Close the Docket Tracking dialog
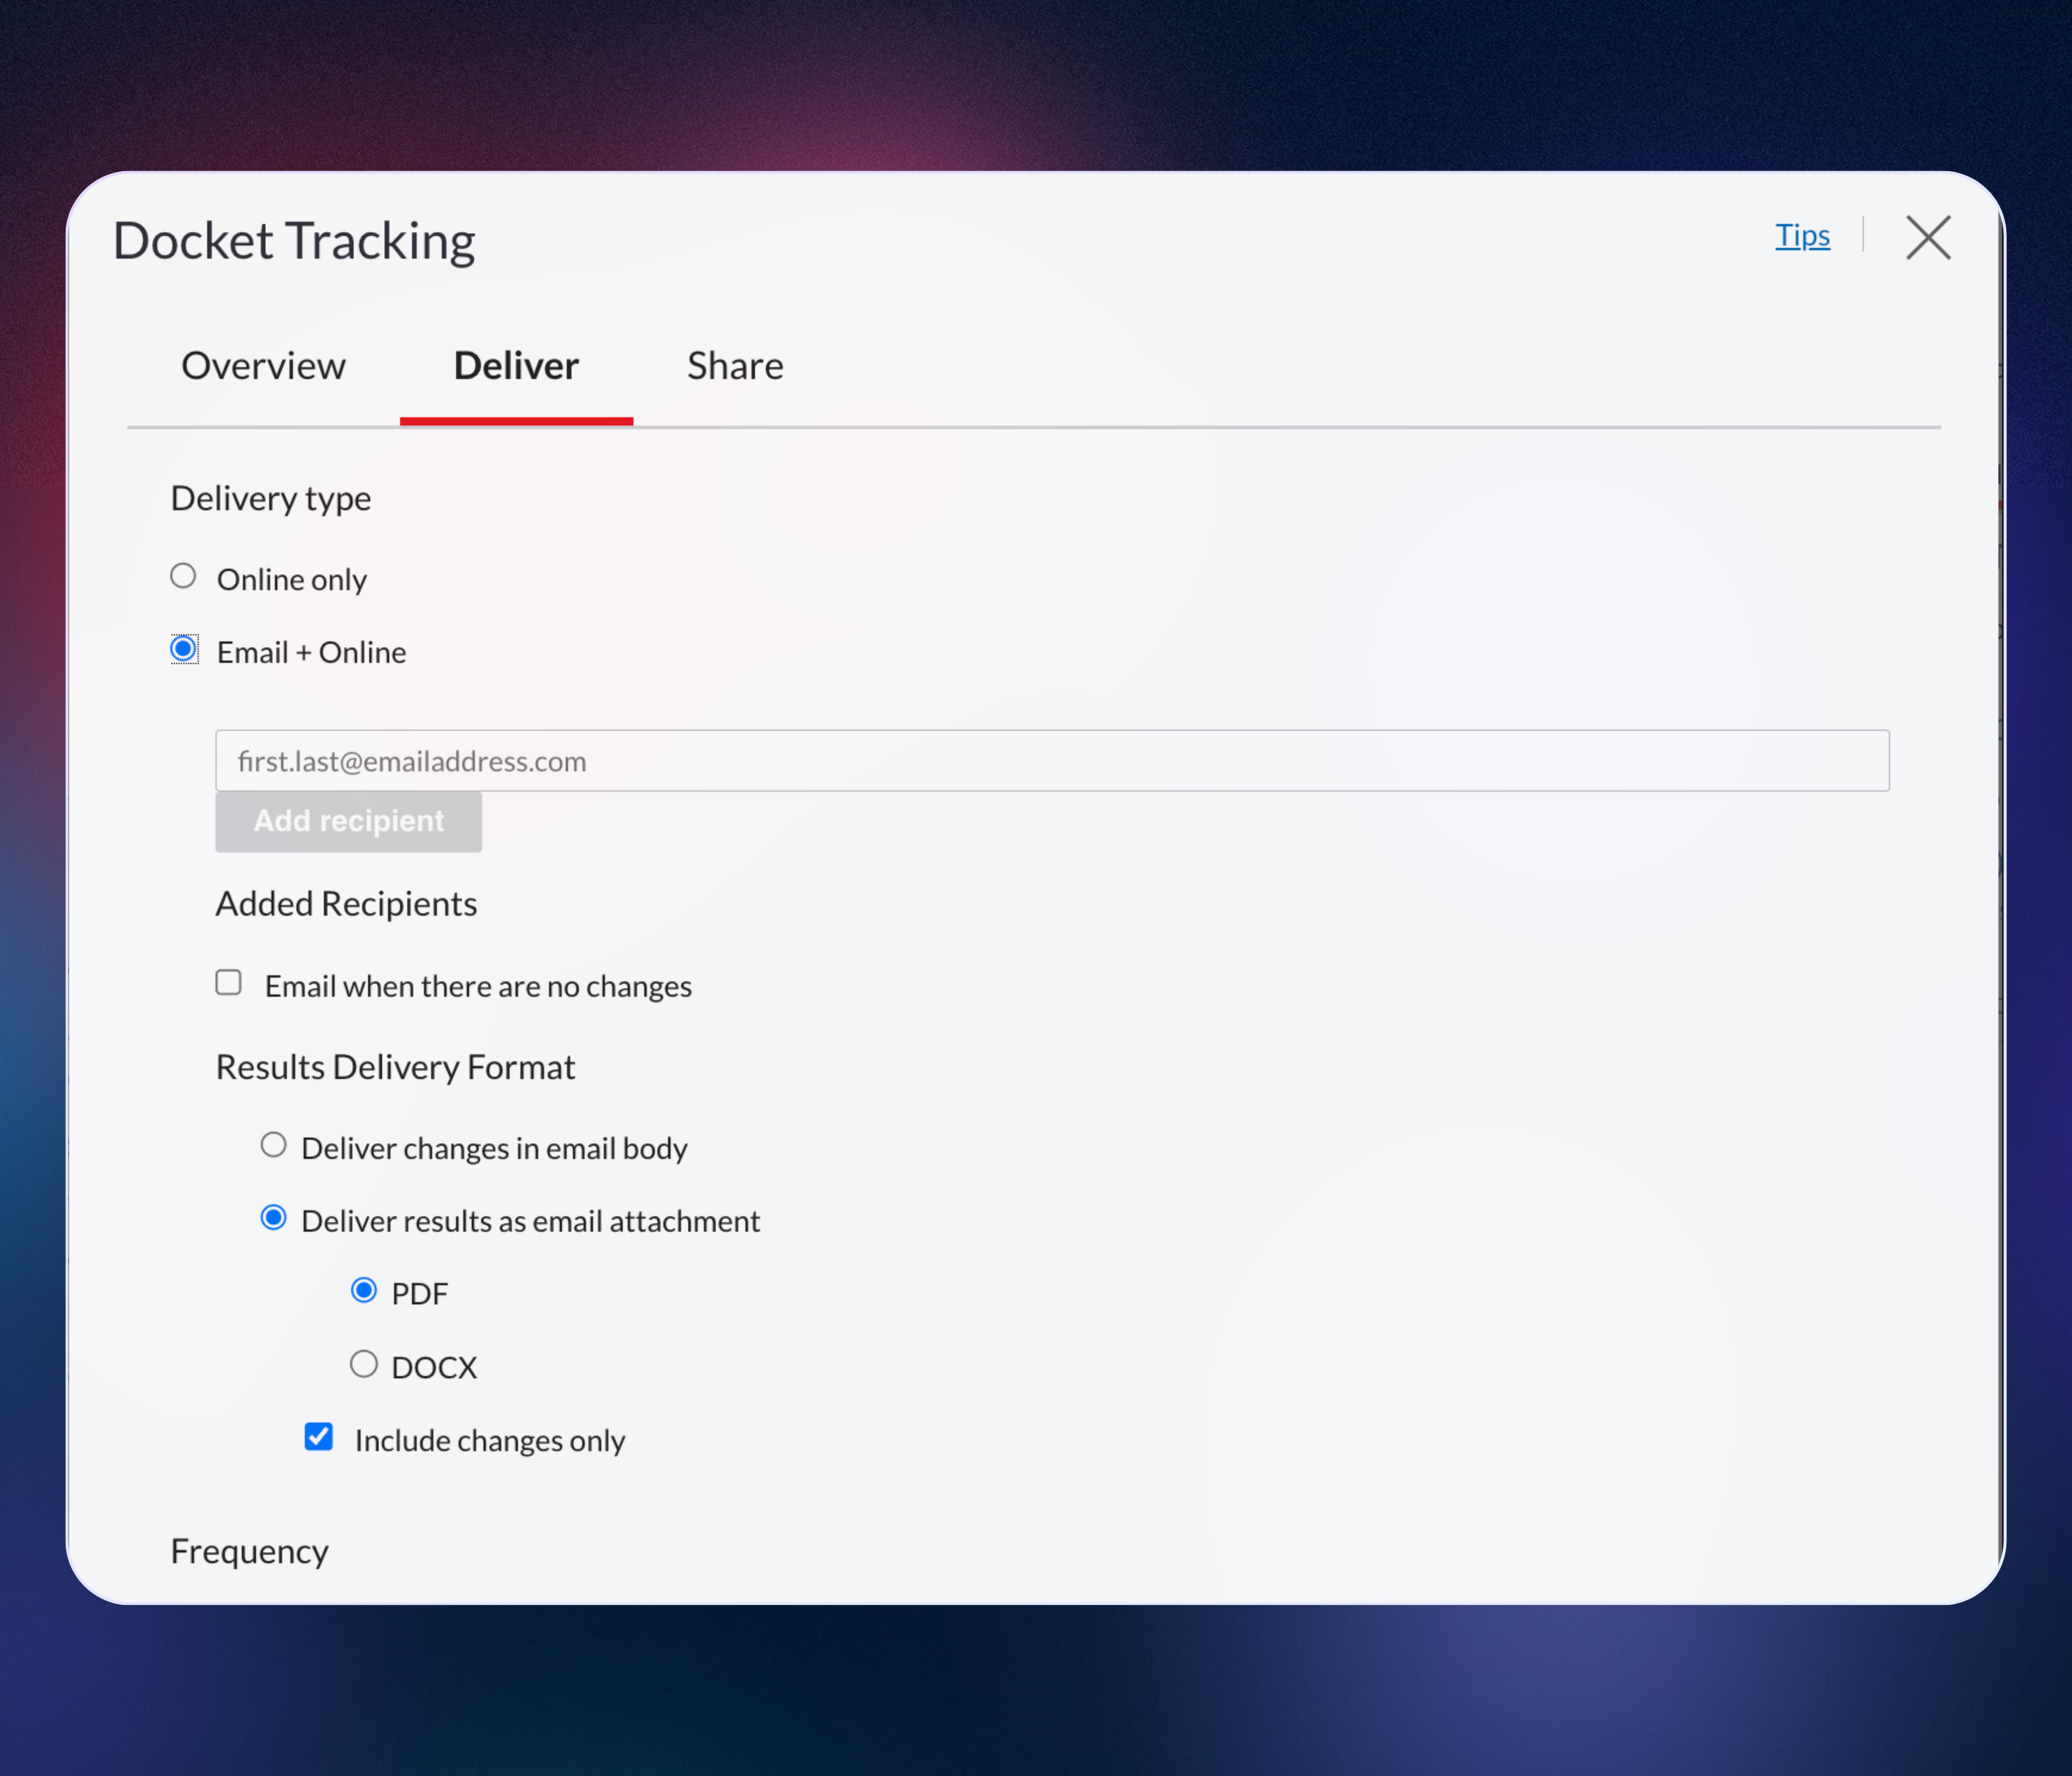The height and width of the screenshot is (1776, 2072). 1927,238
